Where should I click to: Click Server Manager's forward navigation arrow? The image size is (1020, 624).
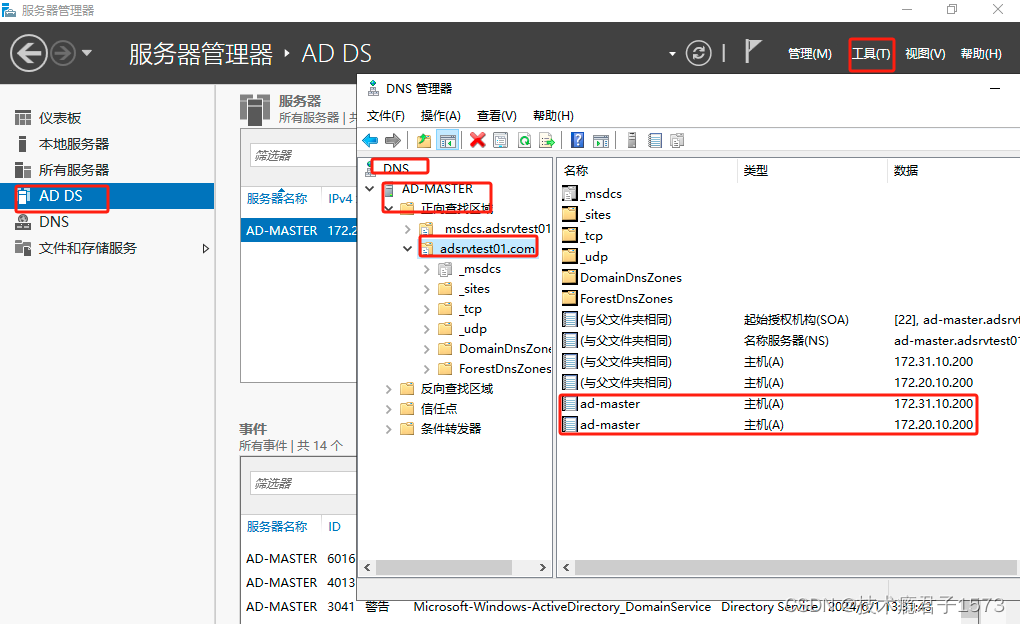[63, 53]
